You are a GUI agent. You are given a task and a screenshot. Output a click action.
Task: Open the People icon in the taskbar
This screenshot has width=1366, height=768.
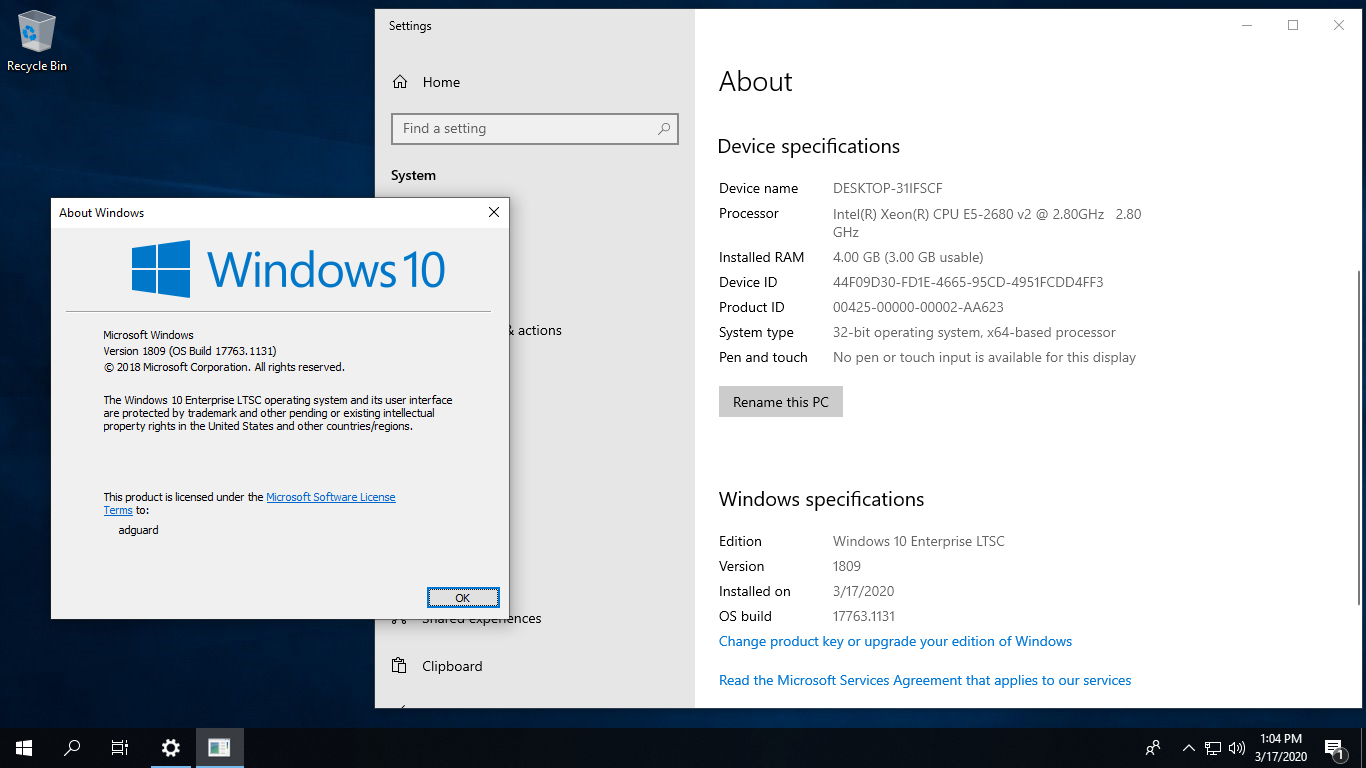(1153, 747)
